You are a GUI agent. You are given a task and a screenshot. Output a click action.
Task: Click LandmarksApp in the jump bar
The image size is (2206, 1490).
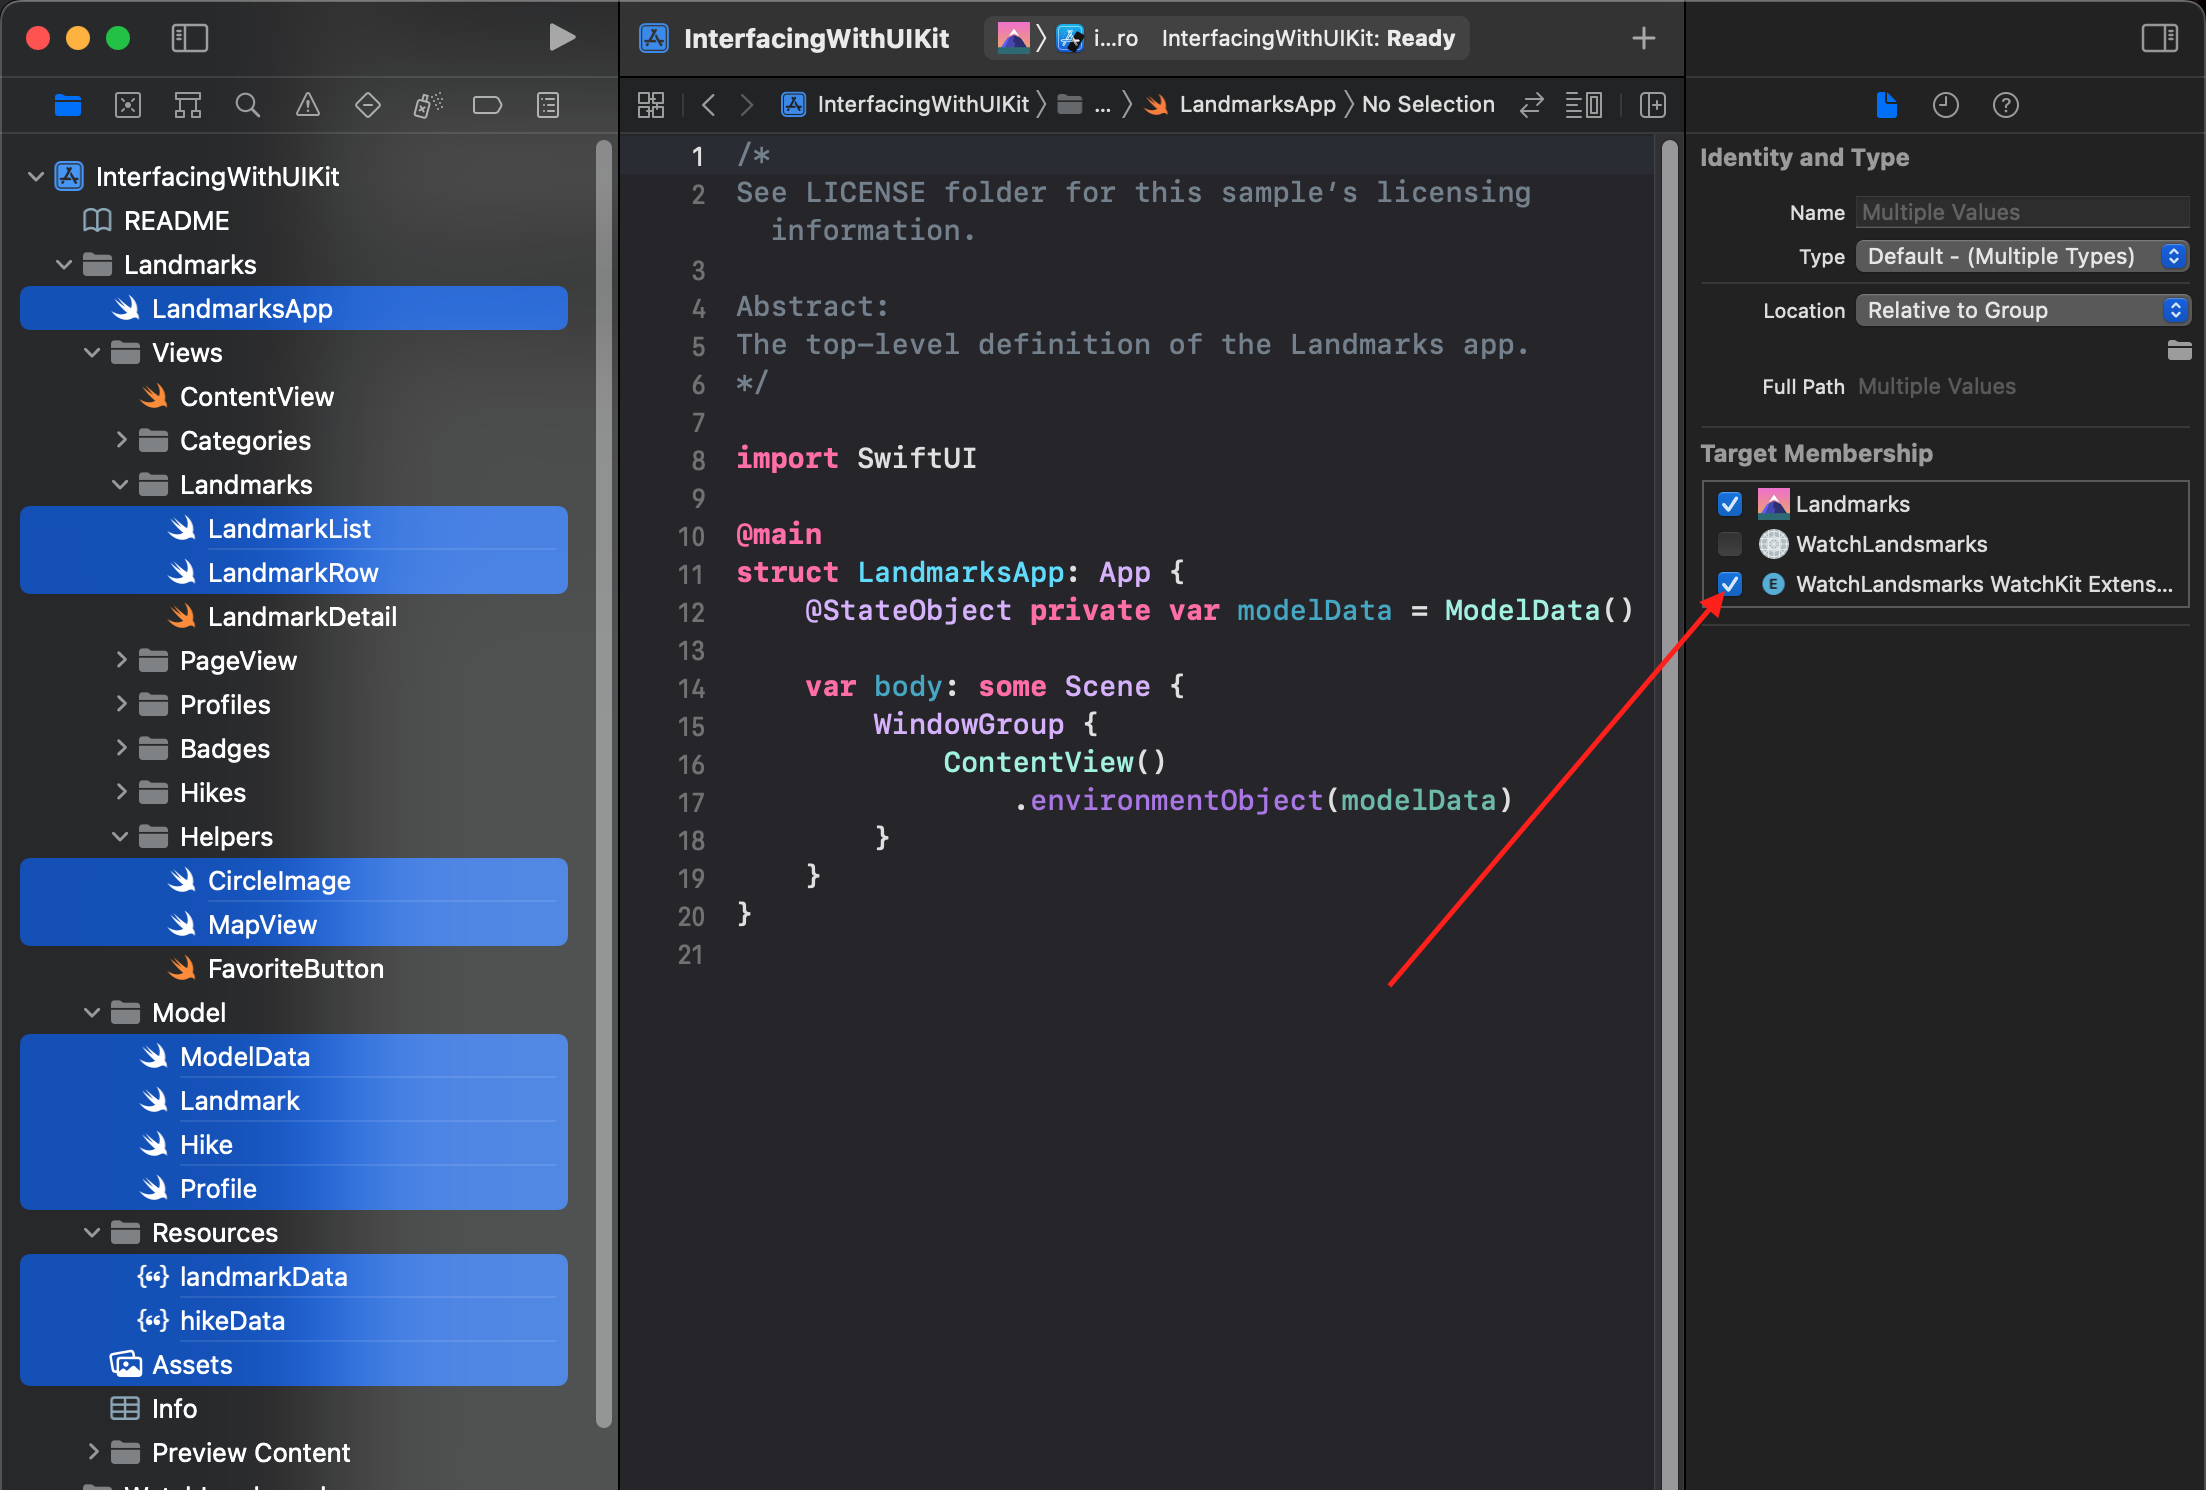click(1256, 105)
